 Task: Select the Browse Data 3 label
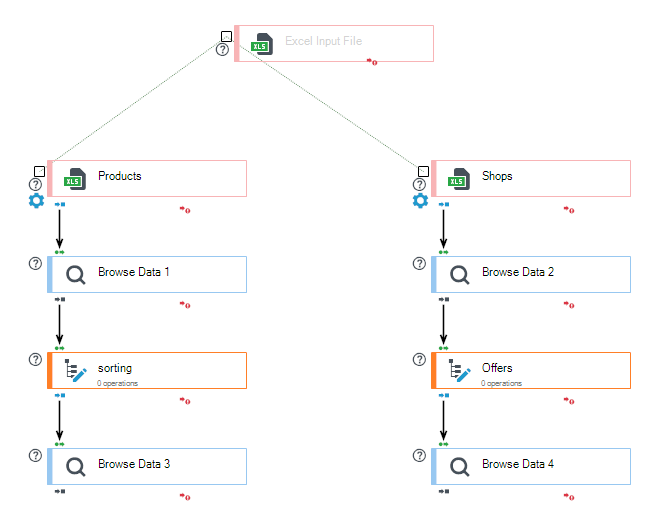click(134, 464)
